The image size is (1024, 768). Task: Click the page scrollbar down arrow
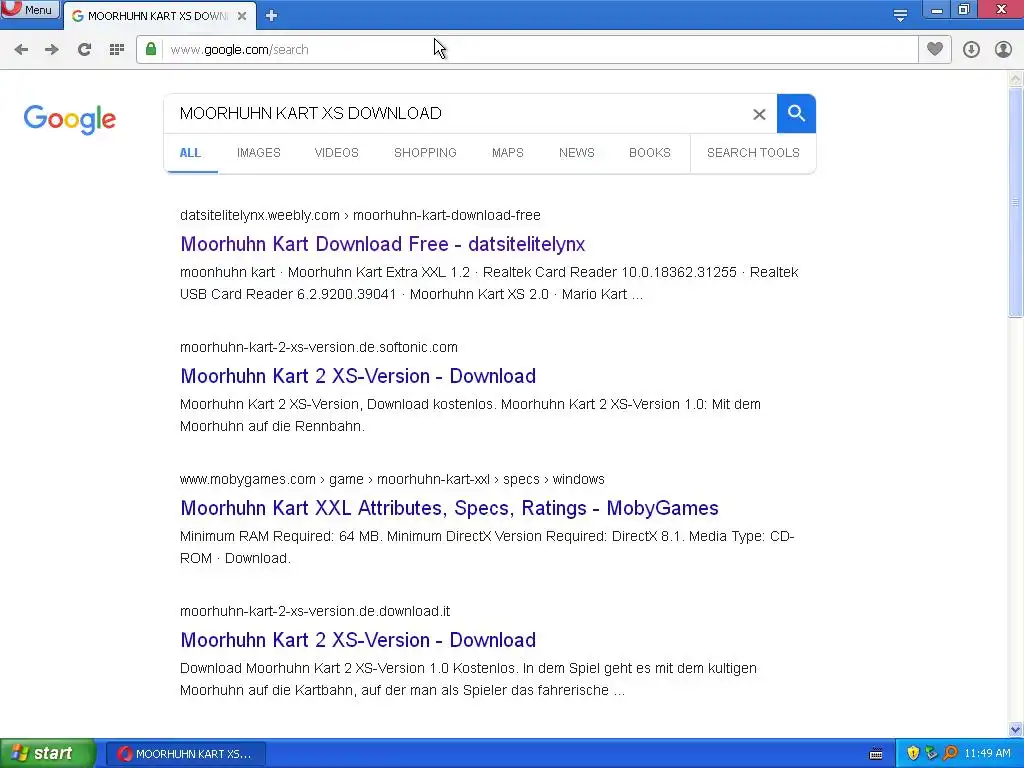tap(1016, 729)
